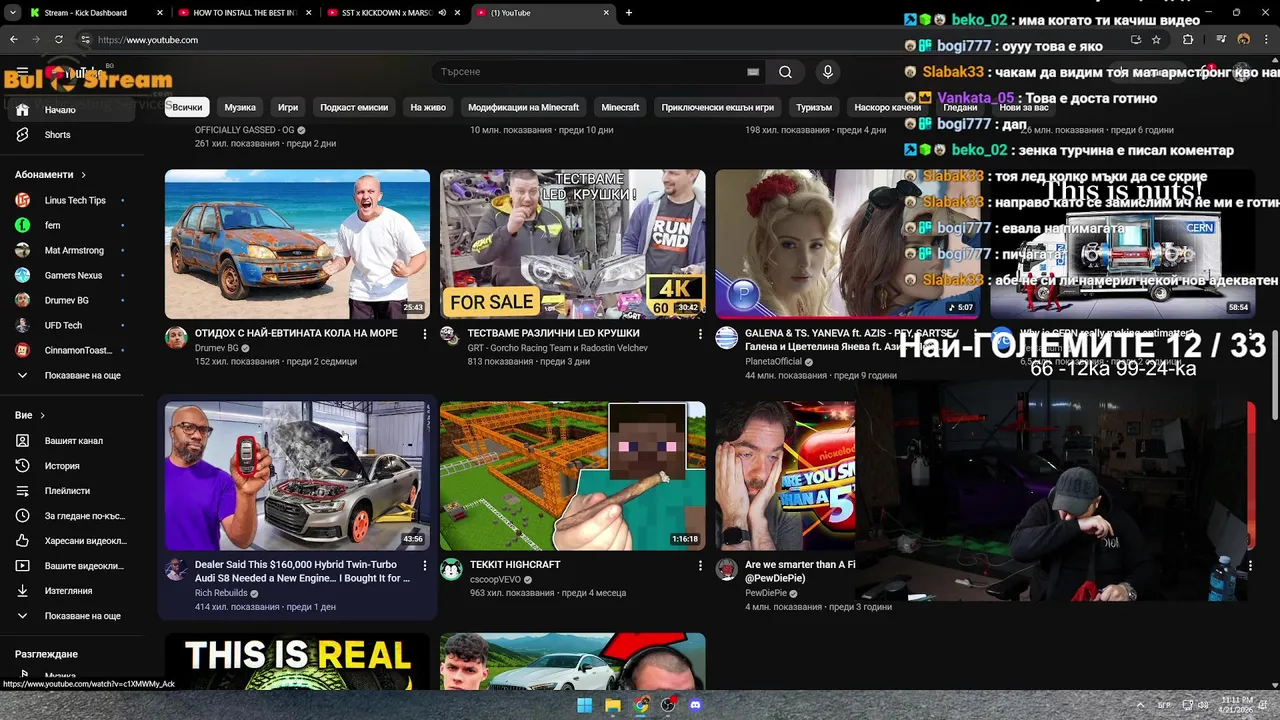Select Модификации на Minecraft chip
This screenshot has height=720, width=1280.
[x=524, y=107]
